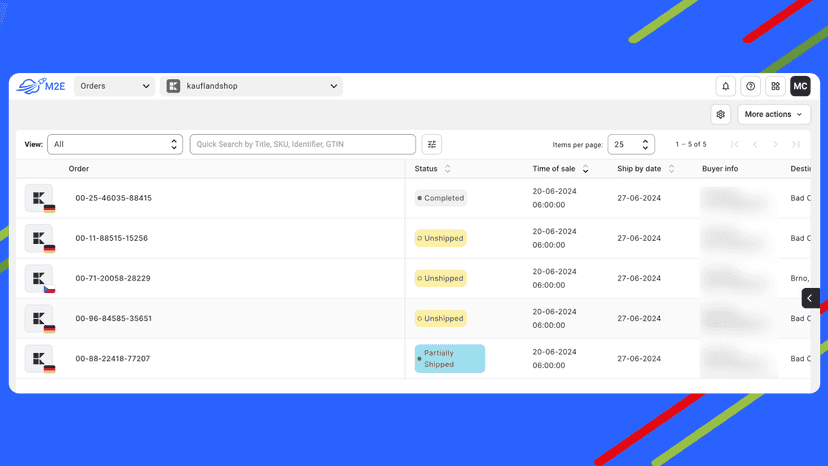Screen dimensions: 828x466
Task: Open order 00-88-22418-77207
Action: 112,359
